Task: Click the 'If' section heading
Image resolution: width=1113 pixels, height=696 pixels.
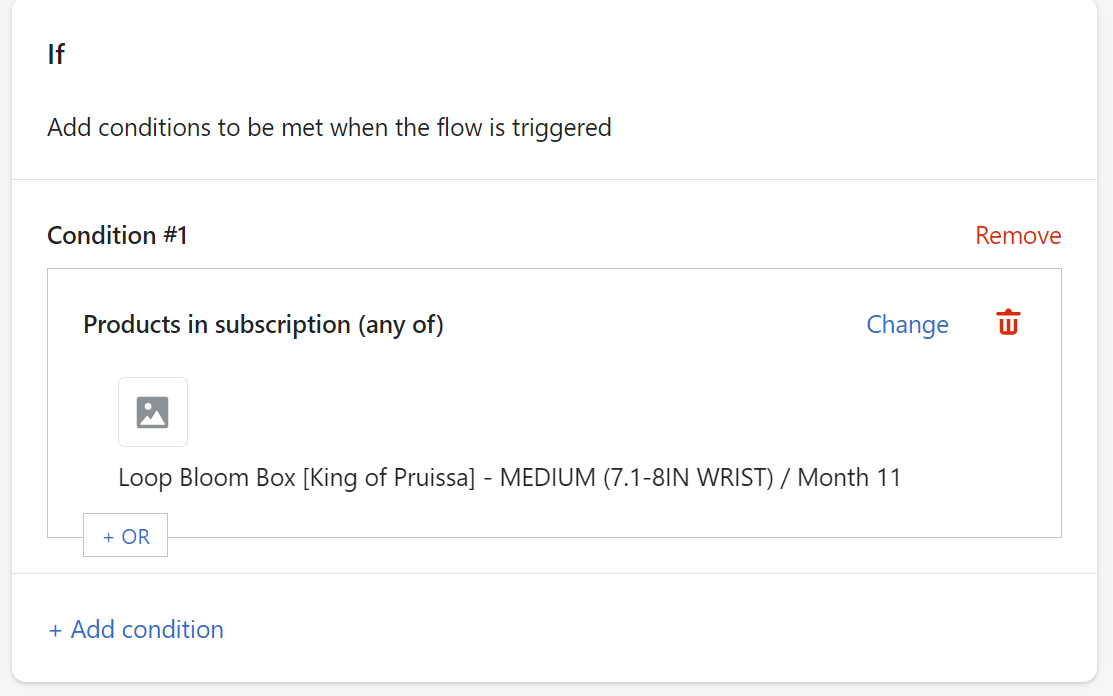Action: pos(56,54)
